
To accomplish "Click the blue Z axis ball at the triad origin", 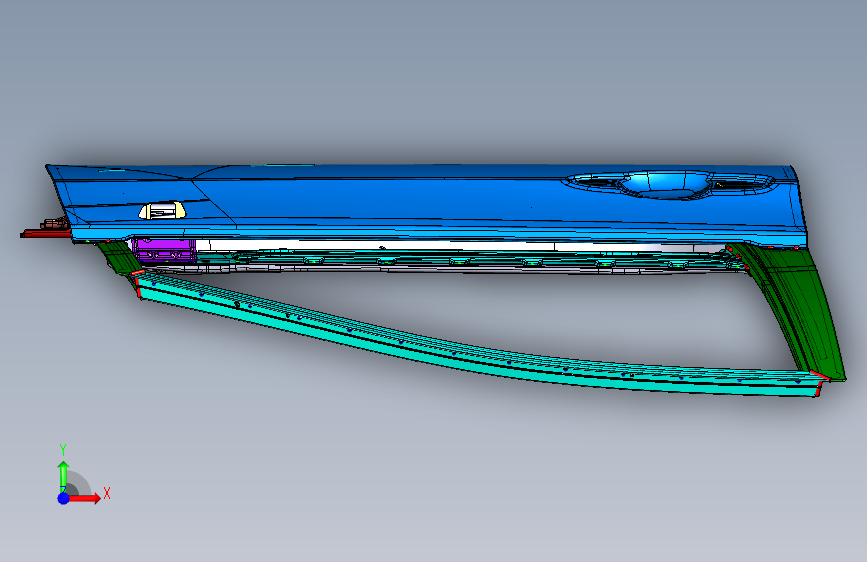I will 64,498.
